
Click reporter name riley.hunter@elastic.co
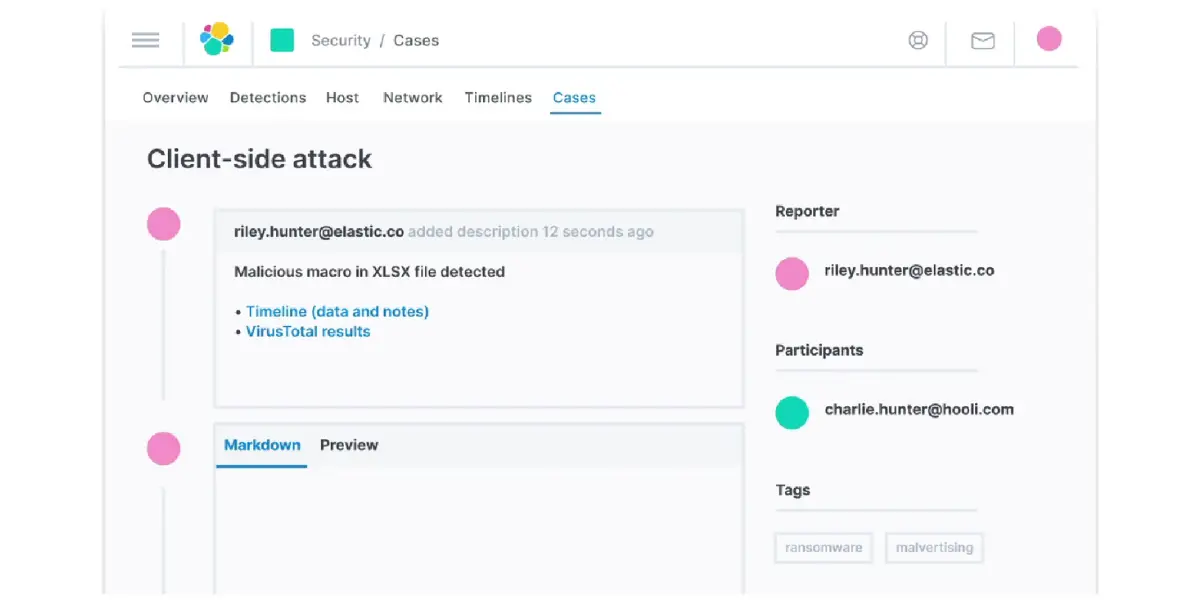(909, 271)
